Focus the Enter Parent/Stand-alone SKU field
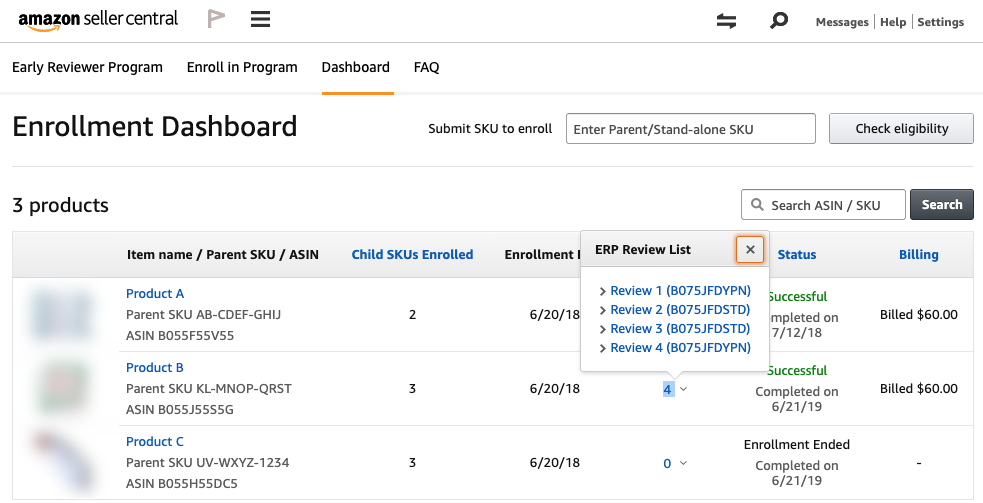 (691, 129)
